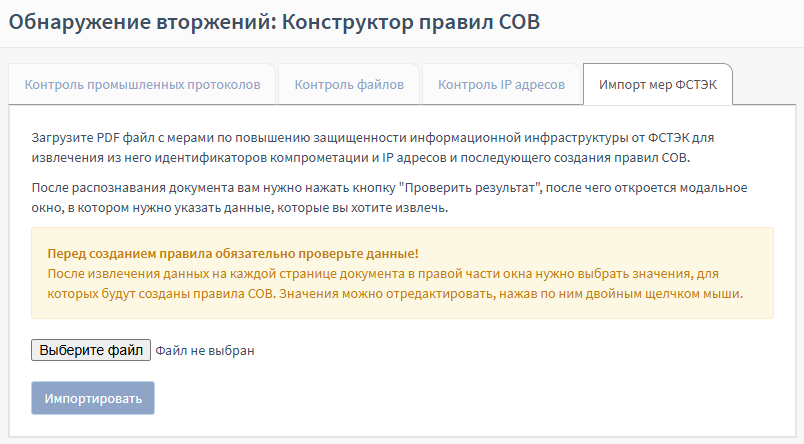The height and width of the screenshot is (444, 804).
Task: Click the Файл не выбран label
Action: pyautogui.click(x=205, y=351)
